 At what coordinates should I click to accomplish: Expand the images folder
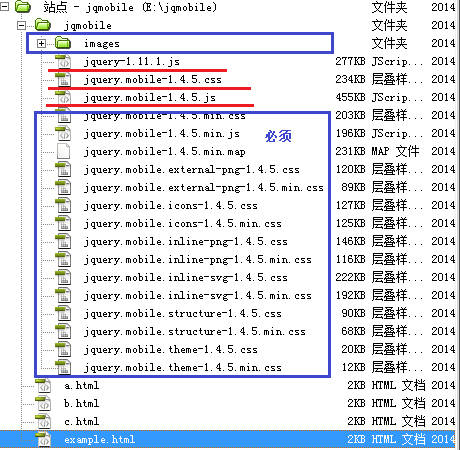(41, 43)
